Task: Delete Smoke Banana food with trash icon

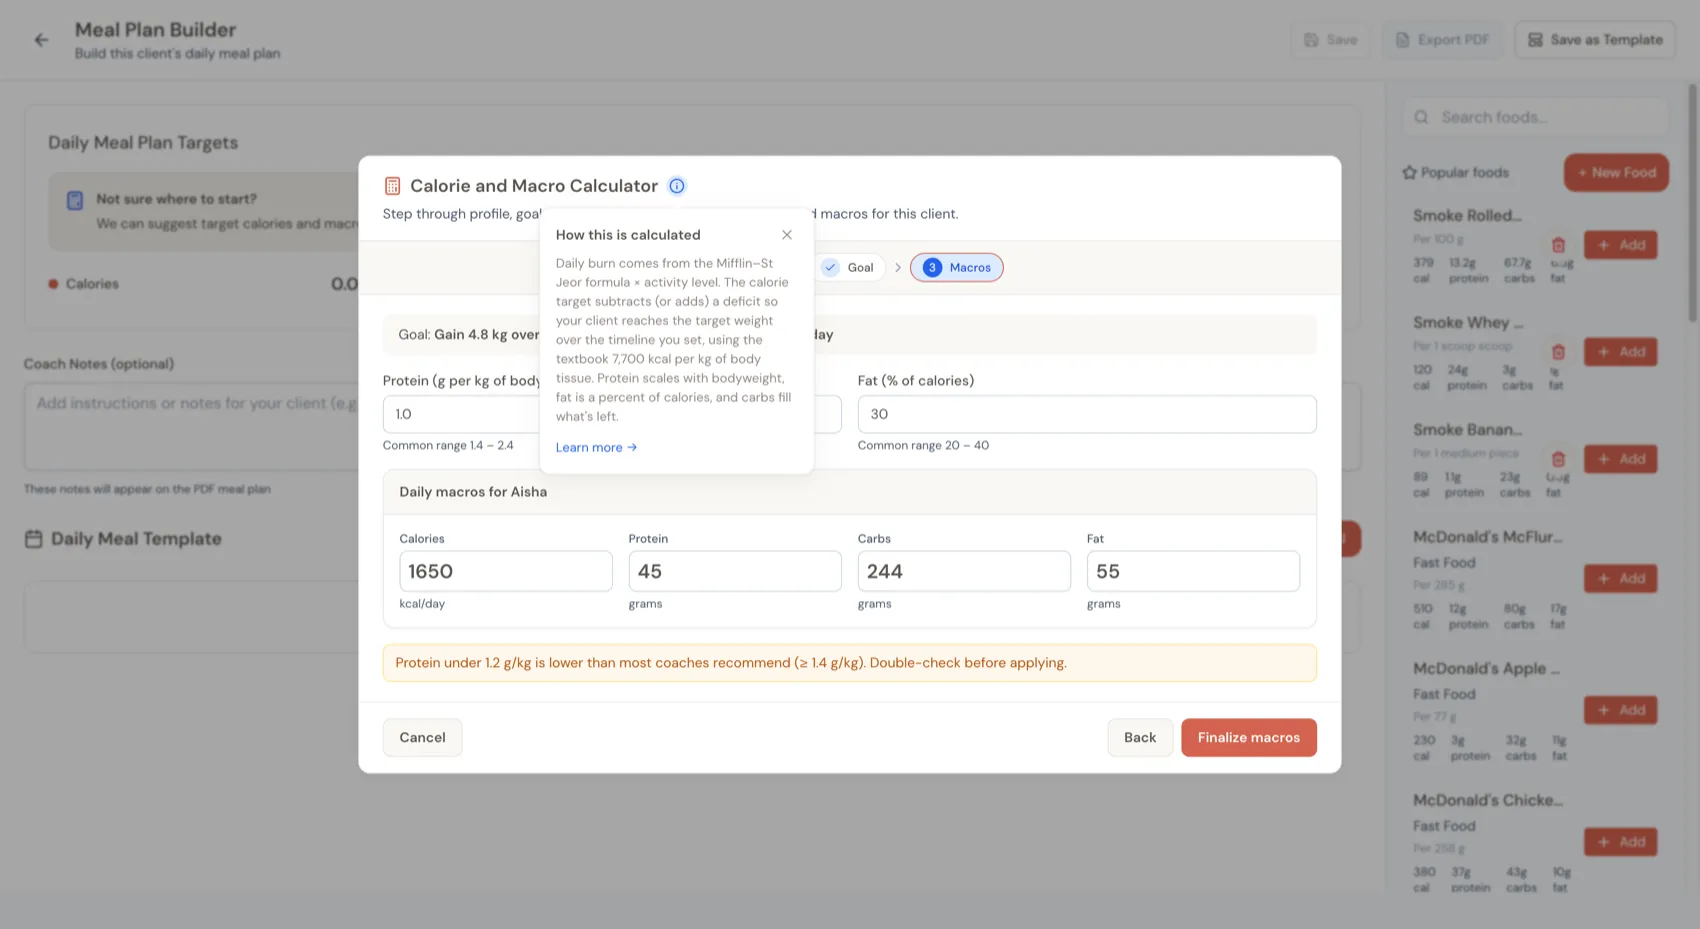Action: pos(1558,459)
